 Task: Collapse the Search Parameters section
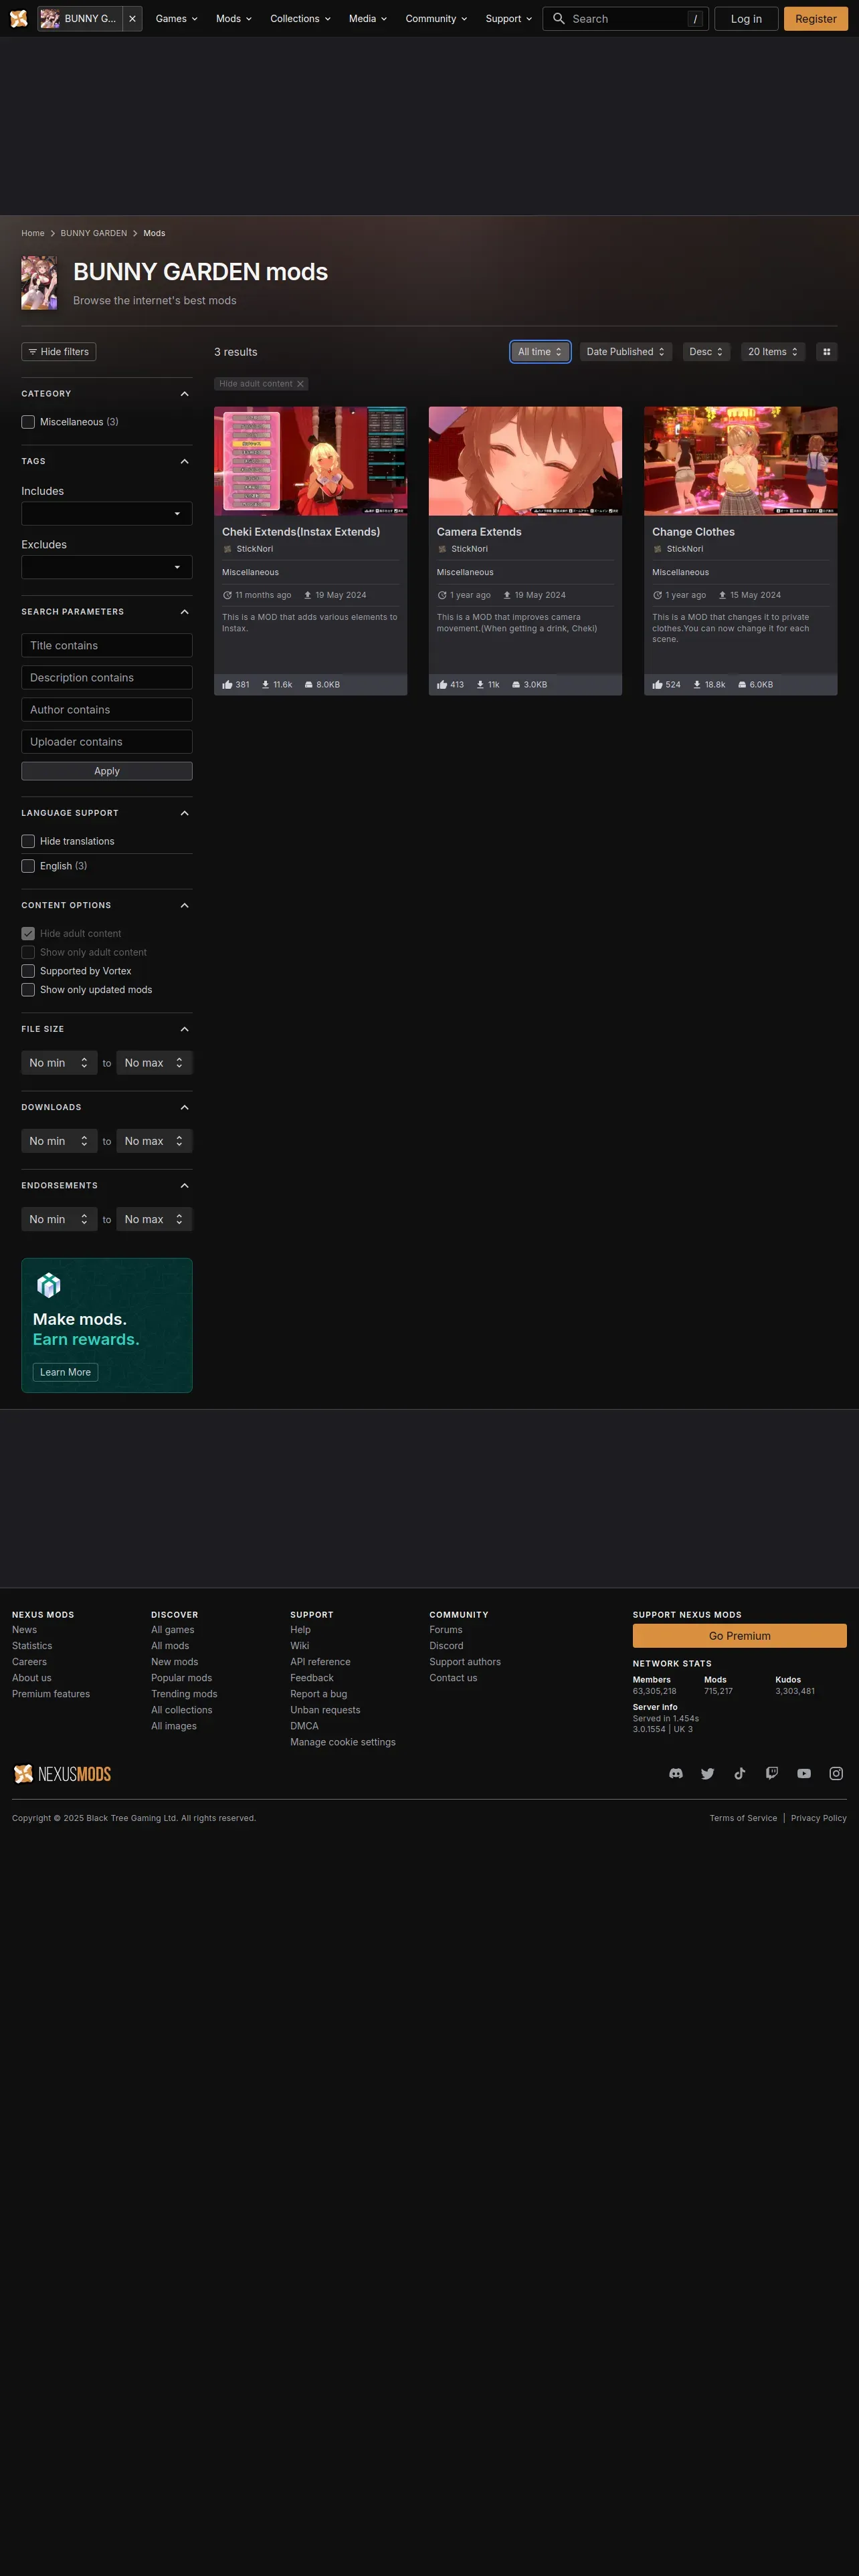(x=184, y=612)
